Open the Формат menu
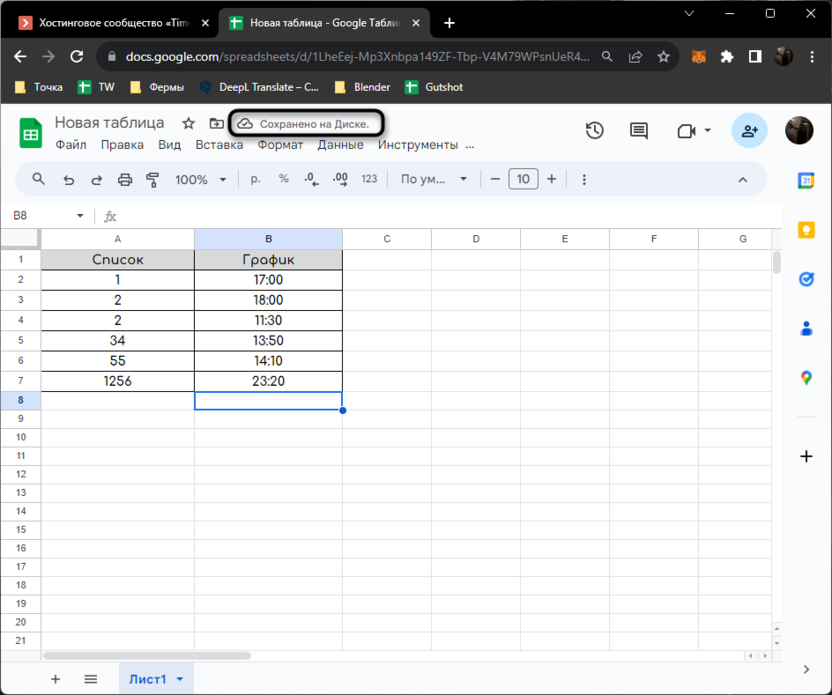The width and height of the screenshot is (832, 695). (280, 145)
